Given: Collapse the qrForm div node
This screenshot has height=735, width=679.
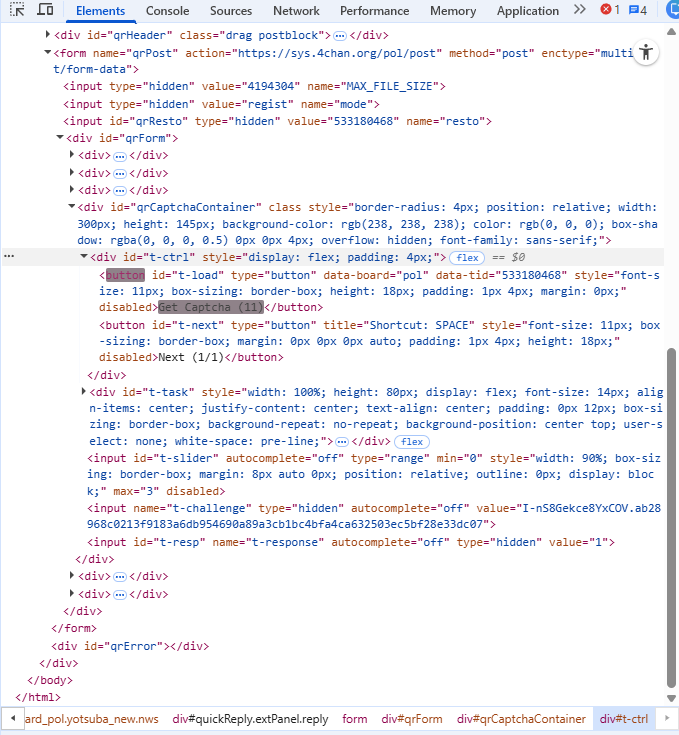Looking at the screenshot, I should pyautogui.click(x=60, y=137).
